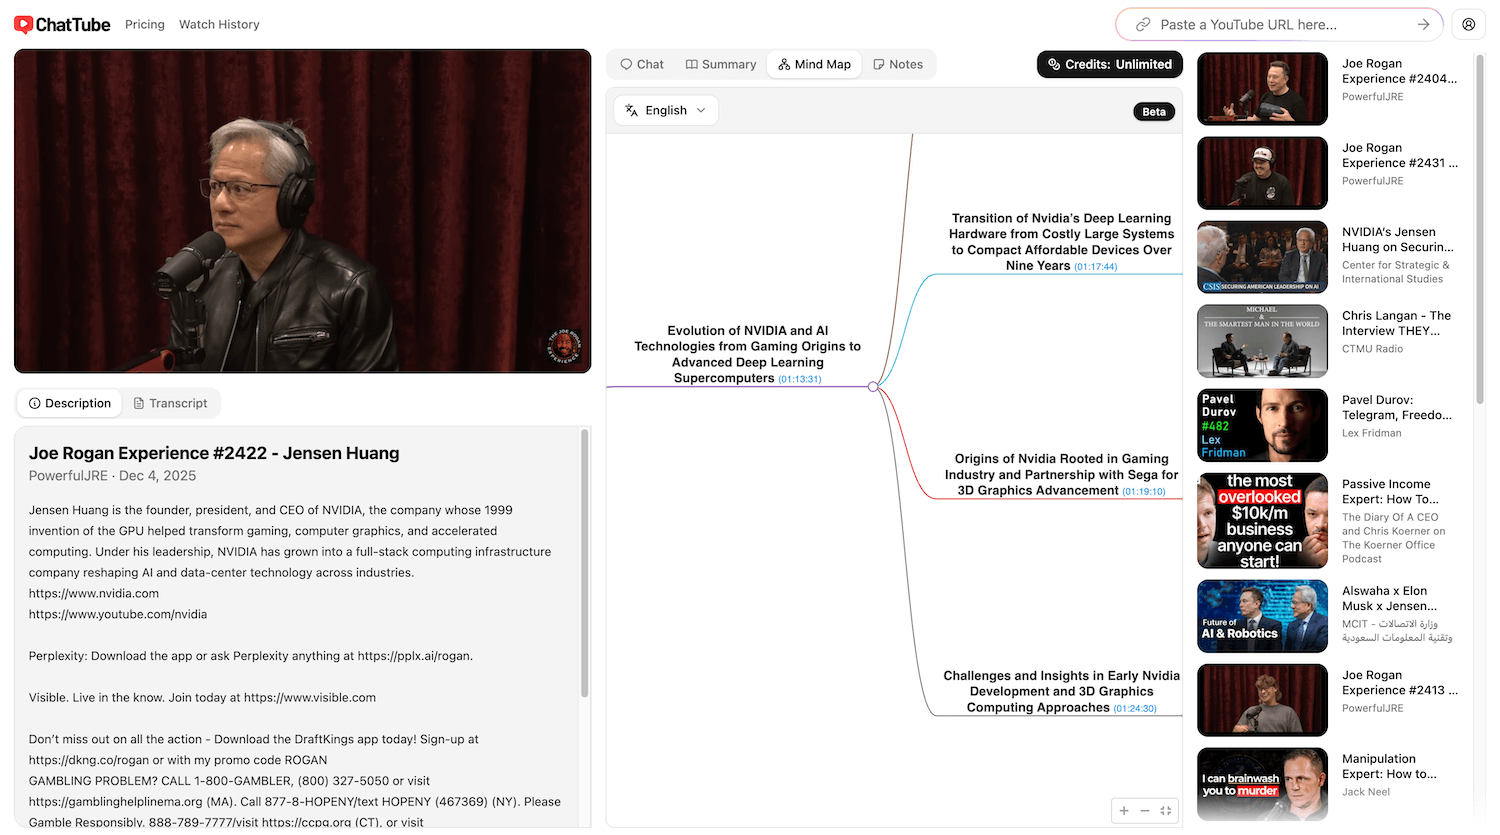View your Watch History
This screenshot has width=1500, height=835.
click(x=219, y=24)
